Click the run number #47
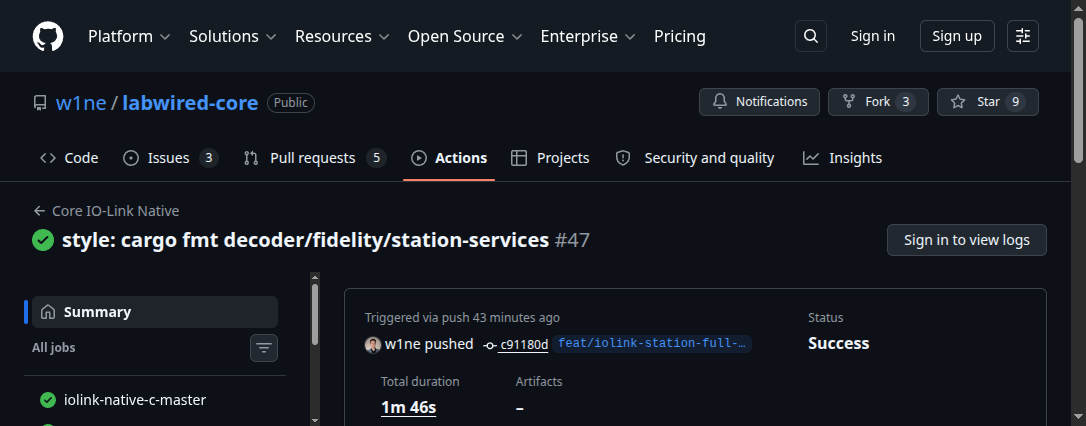1086x426 pixels. pyautogui.click(x=572, y=240)
